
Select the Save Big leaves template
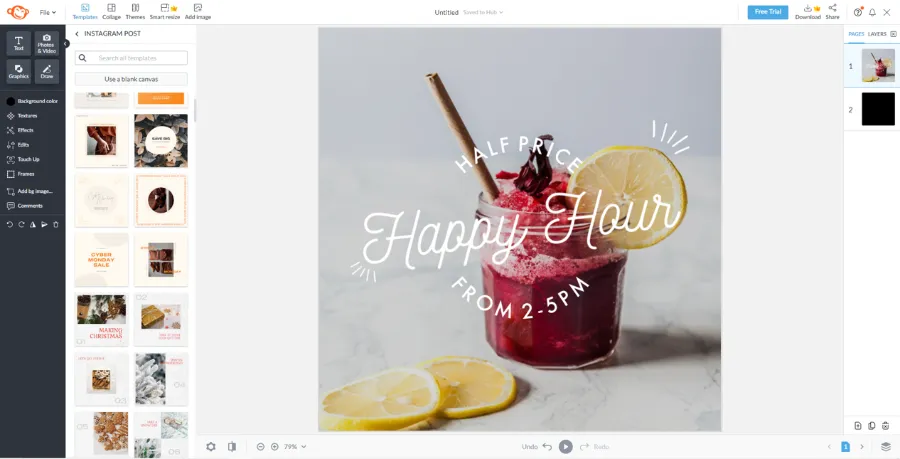coord(161,141)
